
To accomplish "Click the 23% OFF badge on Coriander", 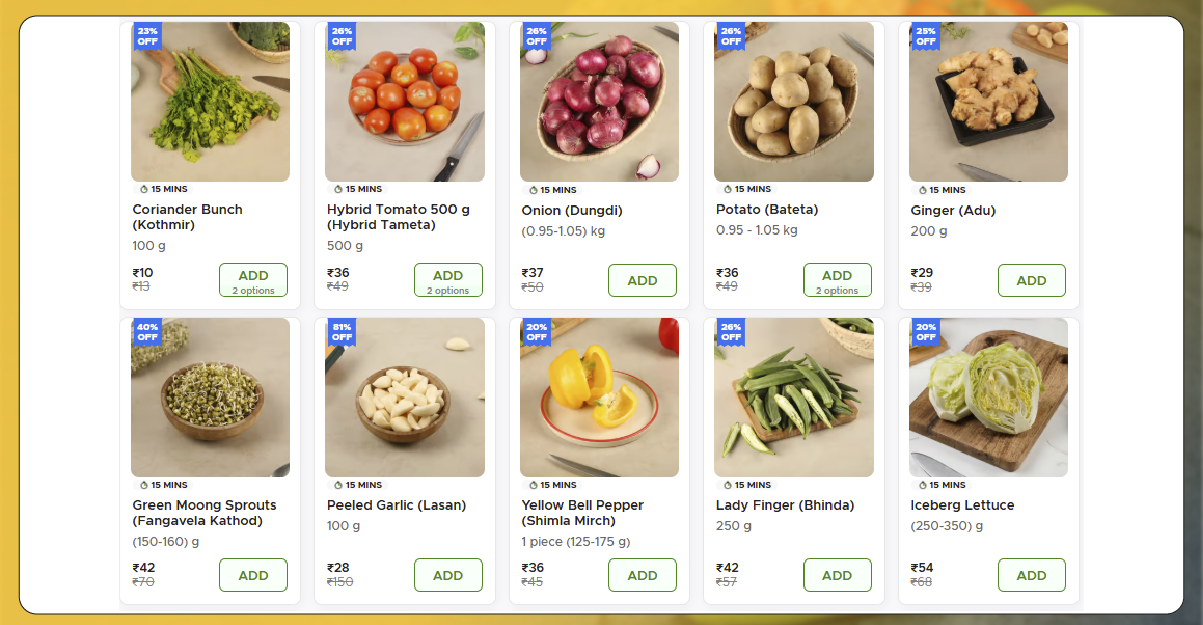I will tap(147, 36).
